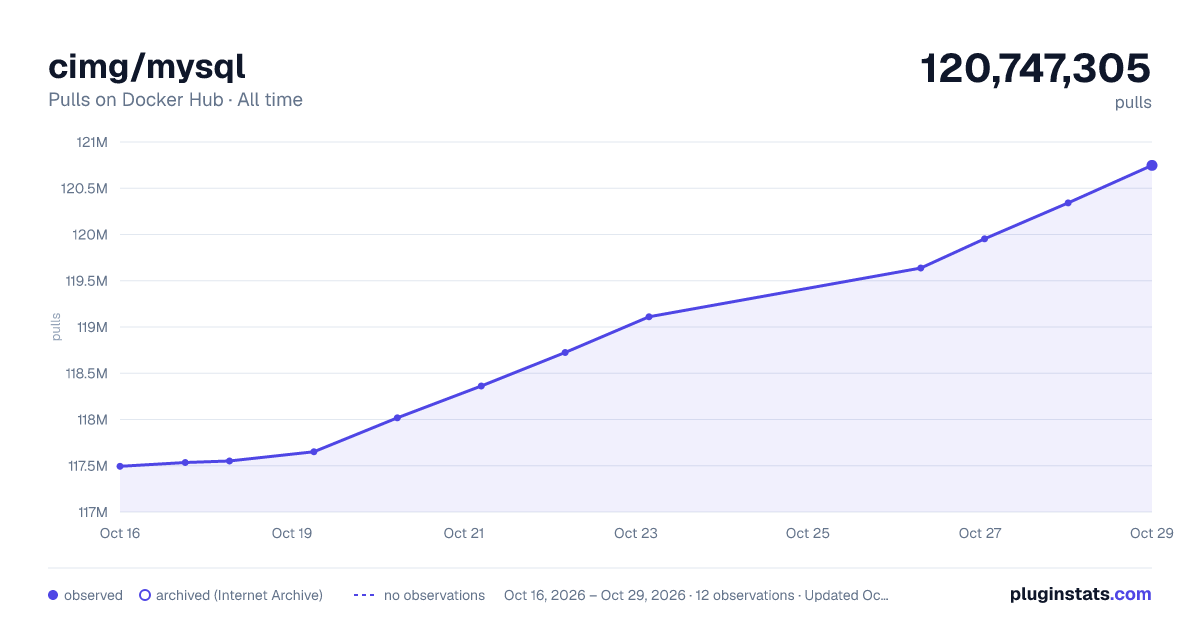
Task: Select the data point at Oct 27
Action: pos(985,239)
